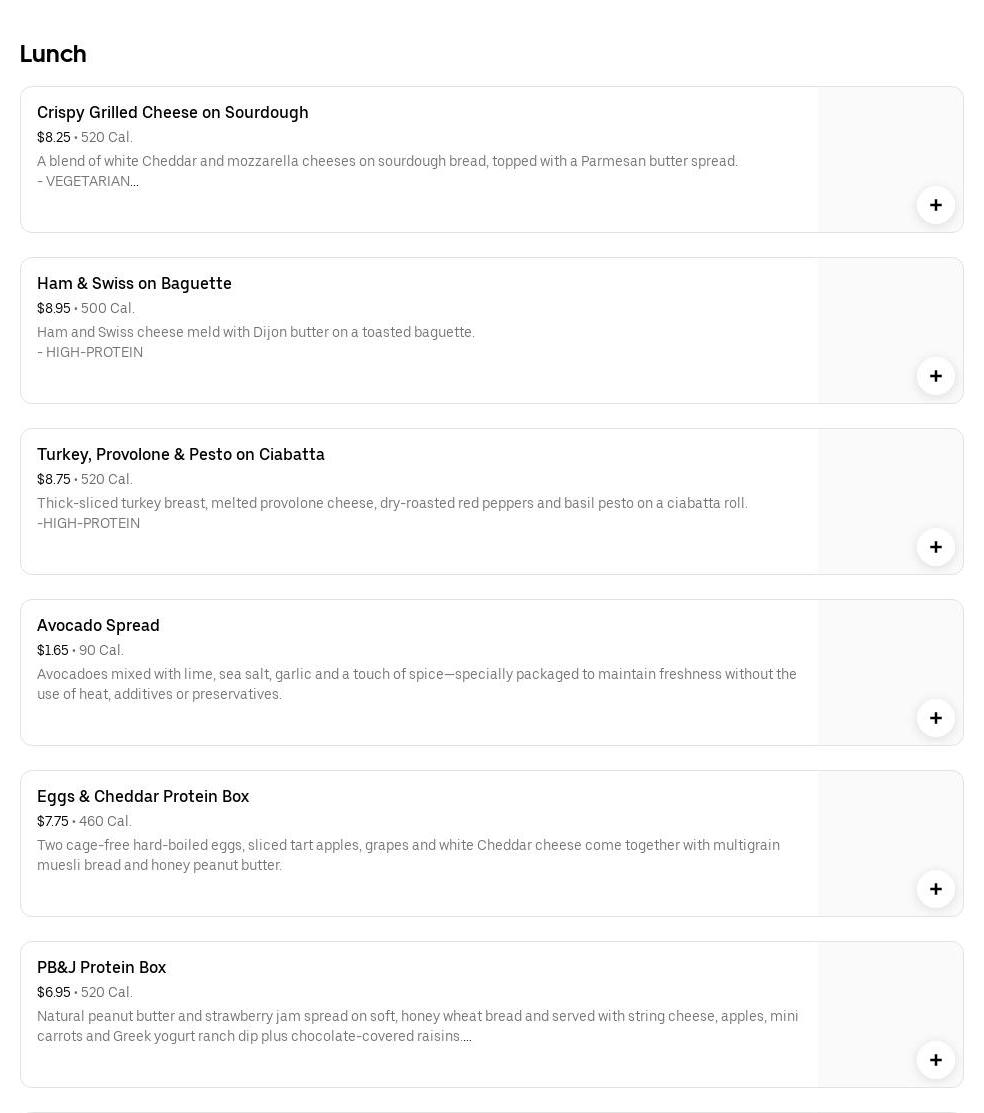Add Ham & Swiss on Baguette to order
The image size is (984, 1113).
(935, 376)
